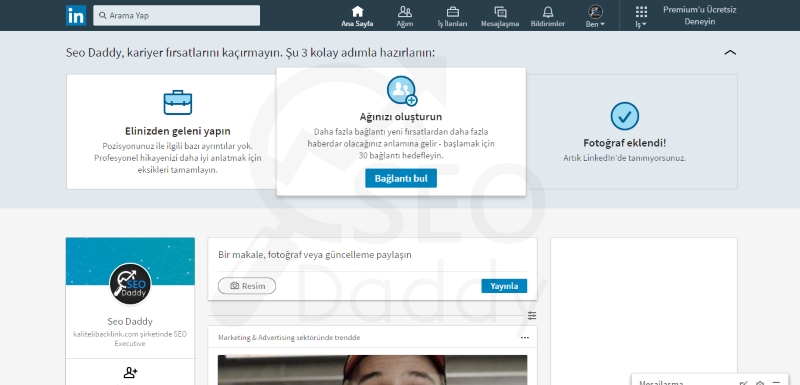Click the share update text box

[x=372, y=254]
